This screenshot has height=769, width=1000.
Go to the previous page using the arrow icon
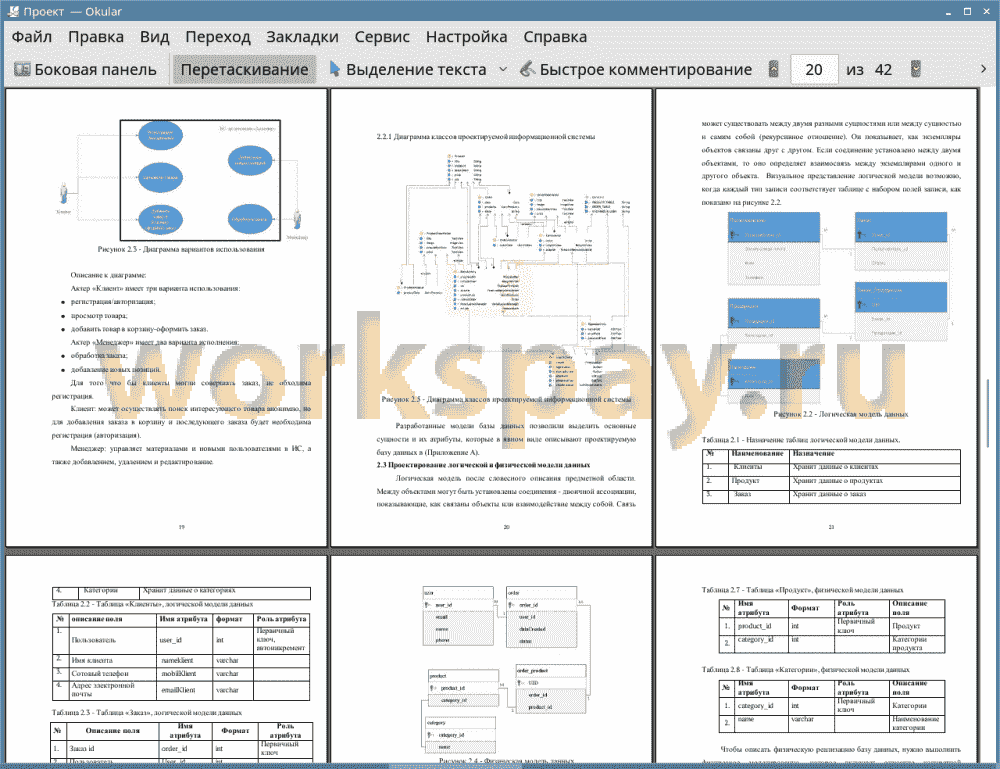774,69
